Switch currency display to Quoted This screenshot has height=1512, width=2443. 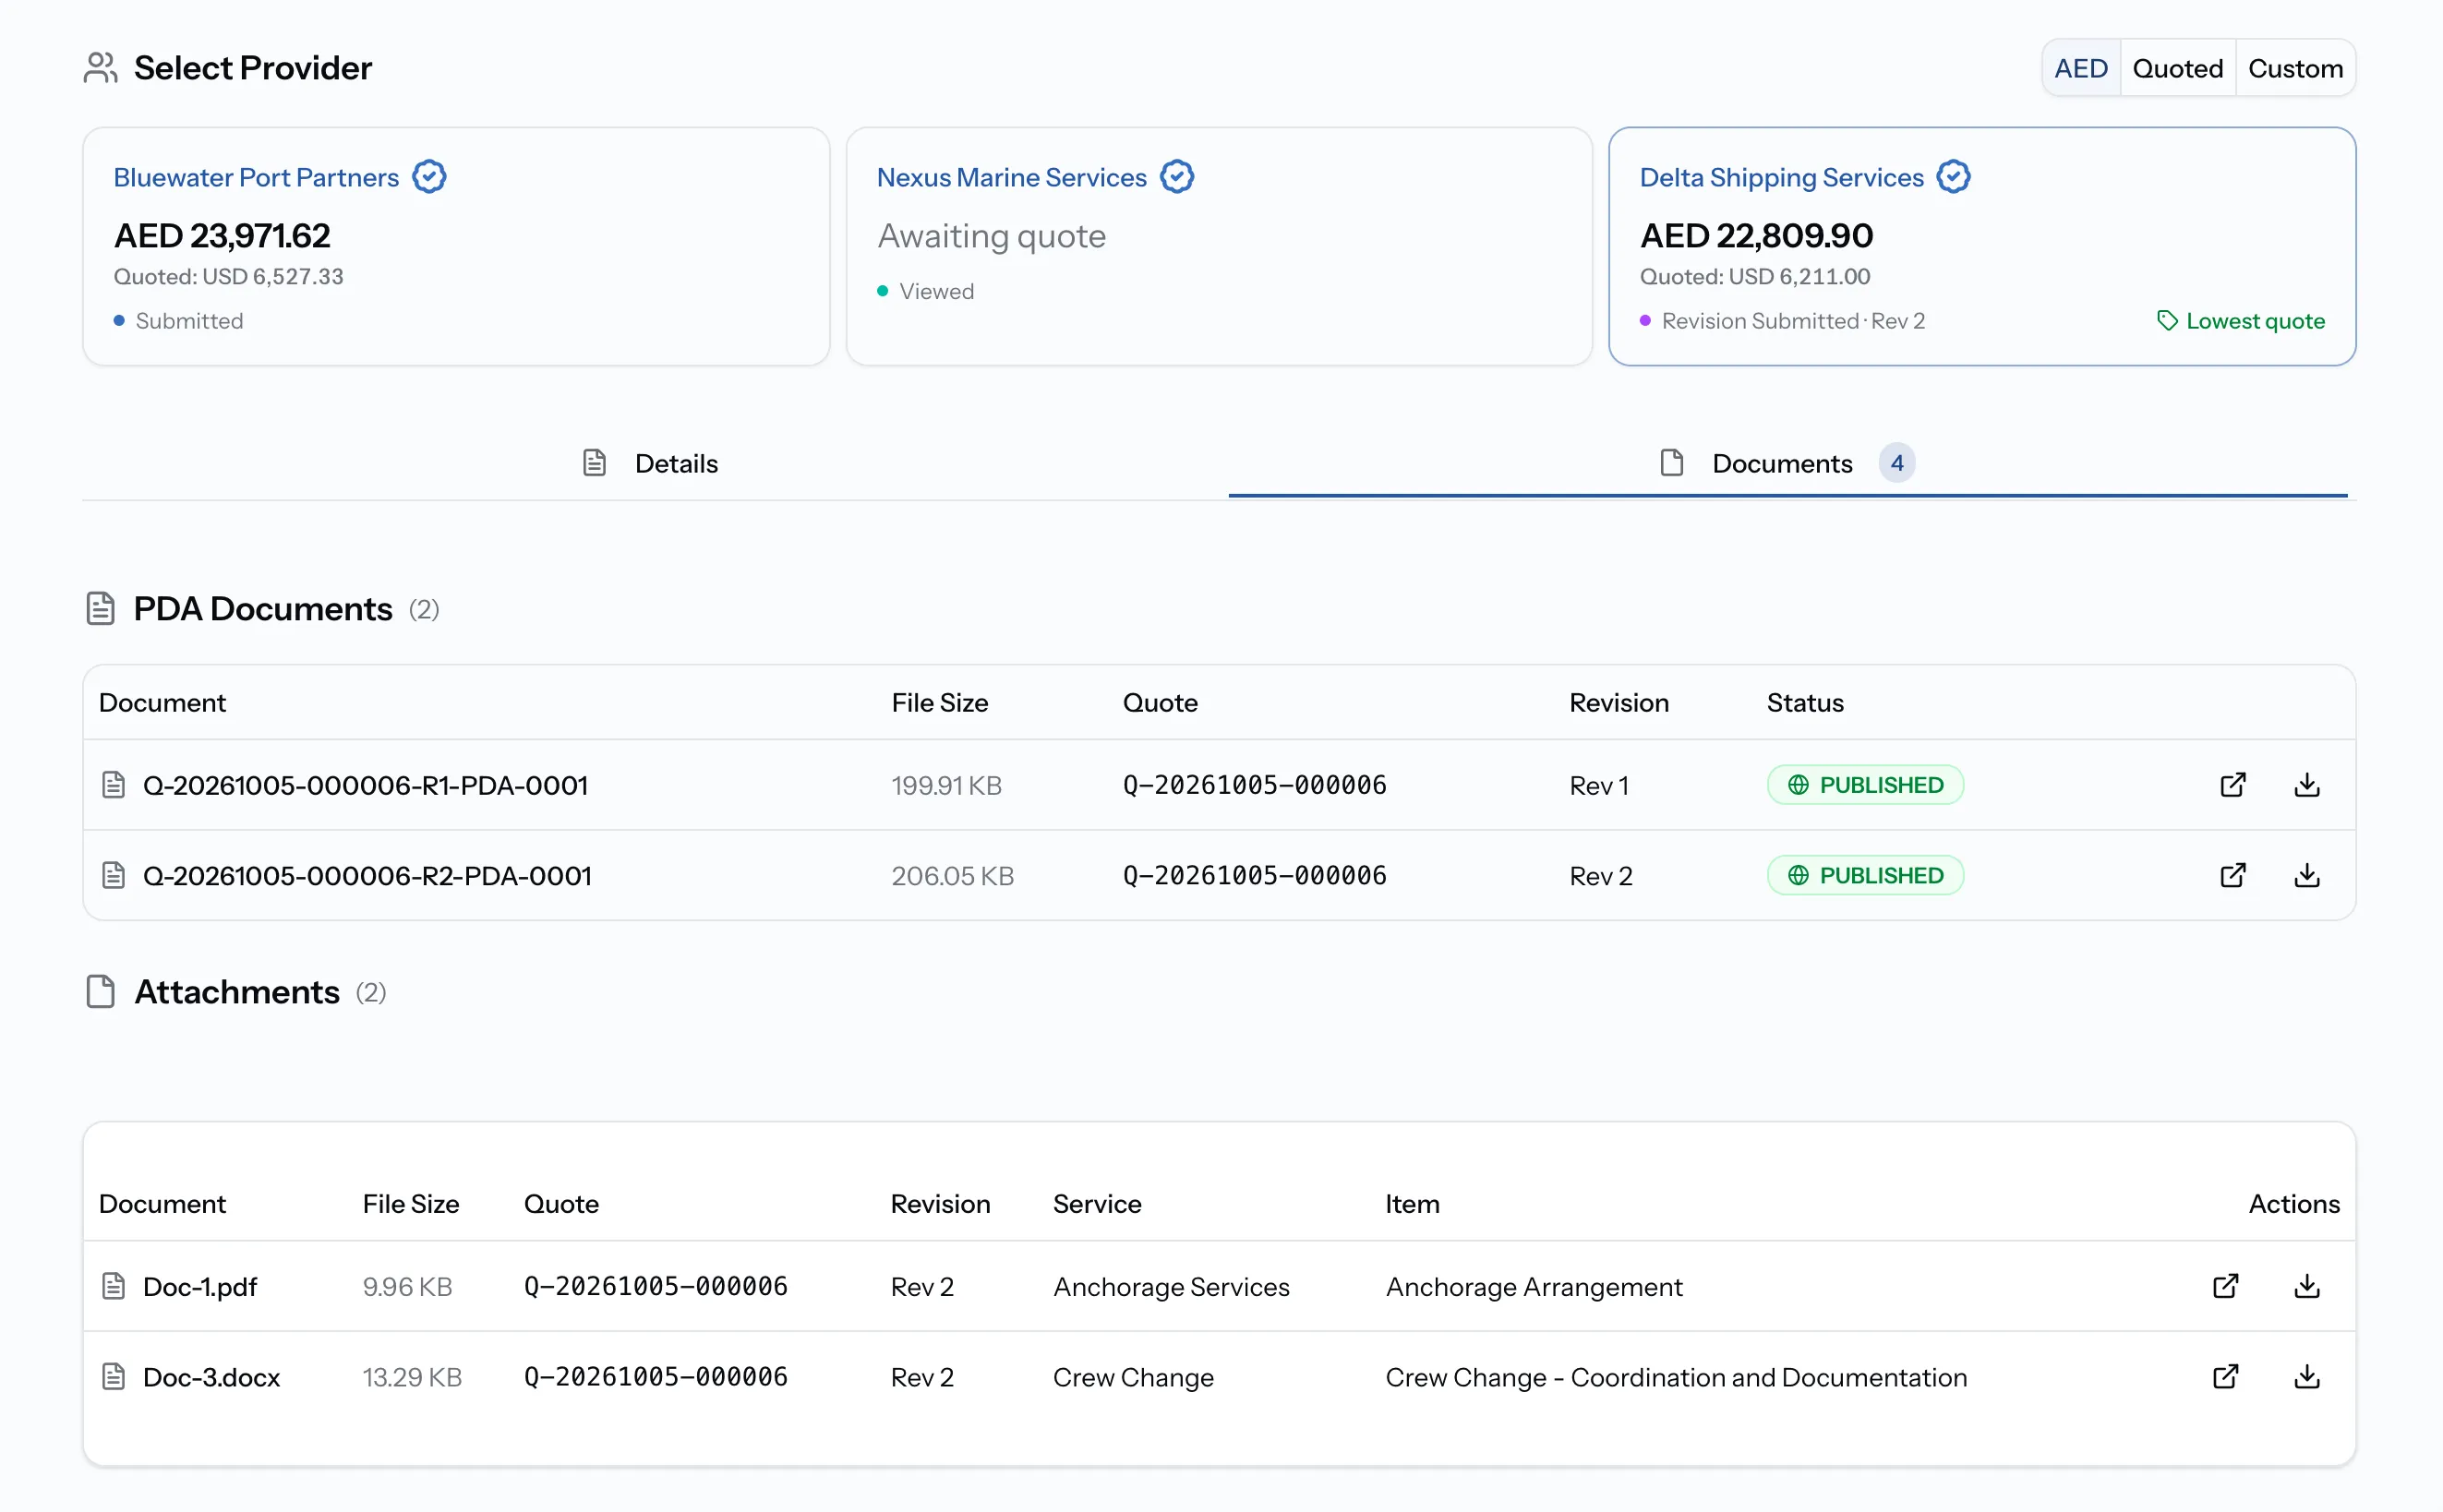(x=2177, y=68)
